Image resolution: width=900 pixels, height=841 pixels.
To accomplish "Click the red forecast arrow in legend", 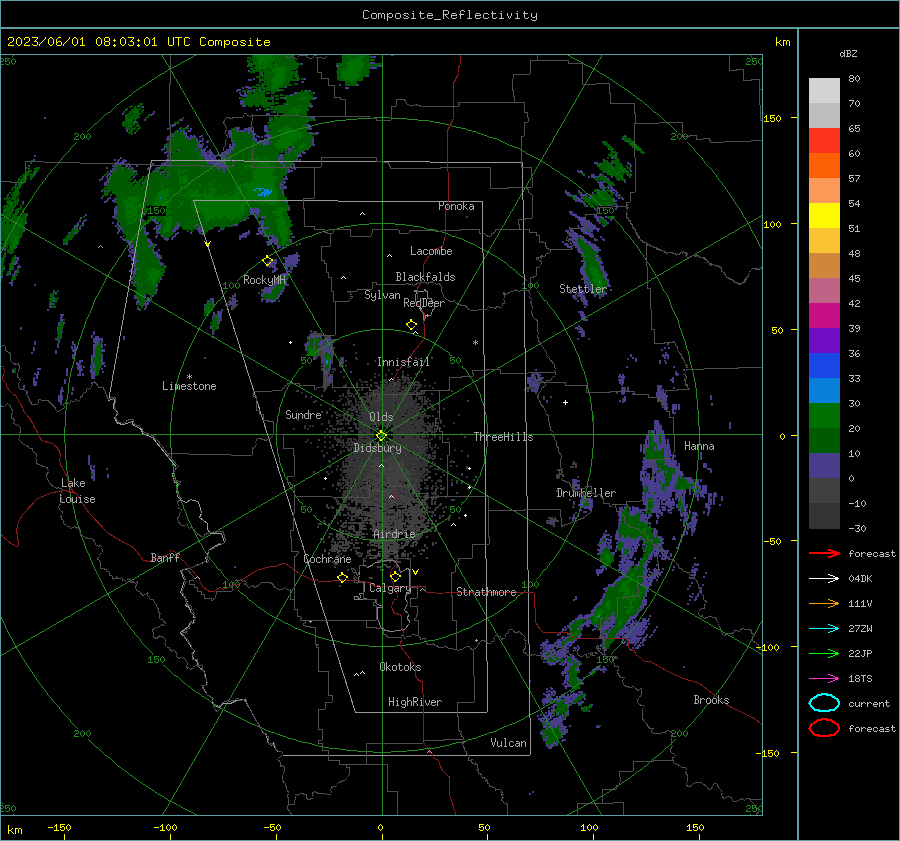I will (824, 553).
